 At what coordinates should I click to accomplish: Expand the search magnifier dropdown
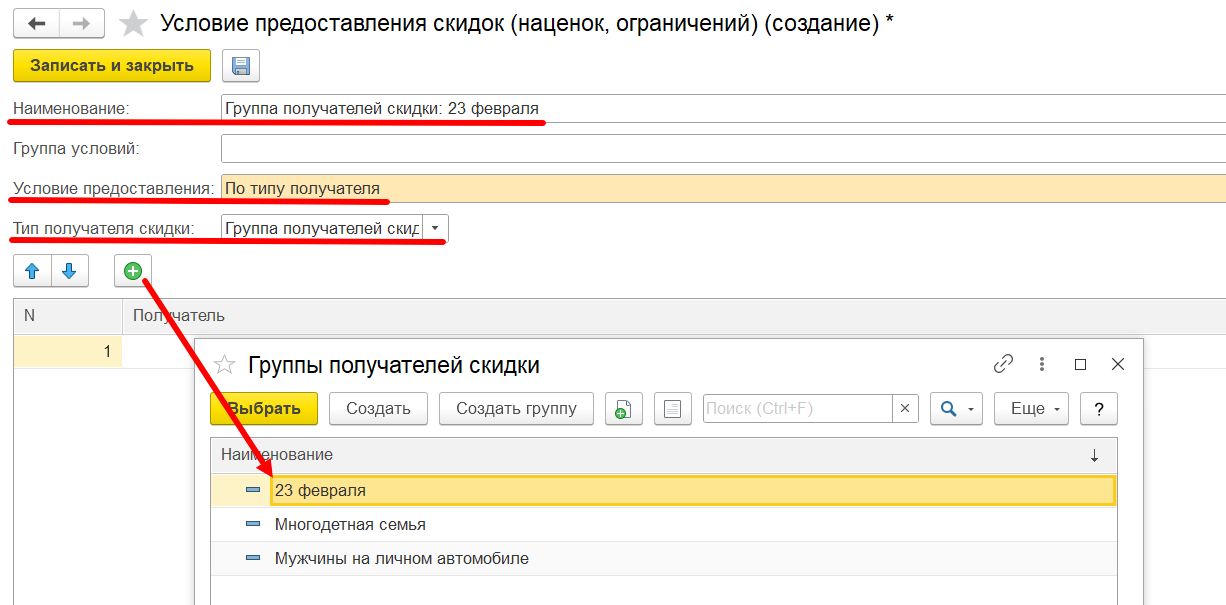956,408
